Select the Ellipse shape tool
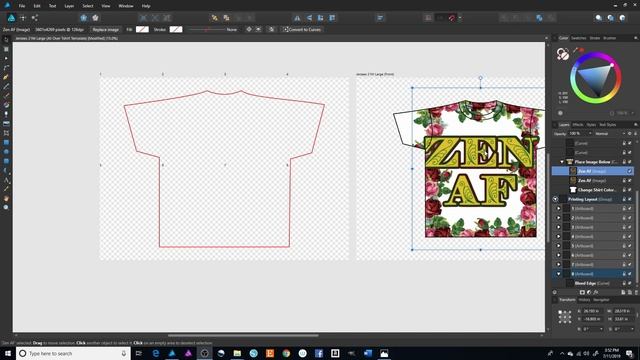Viewport: 640px width, 360px height. (6, 152)
